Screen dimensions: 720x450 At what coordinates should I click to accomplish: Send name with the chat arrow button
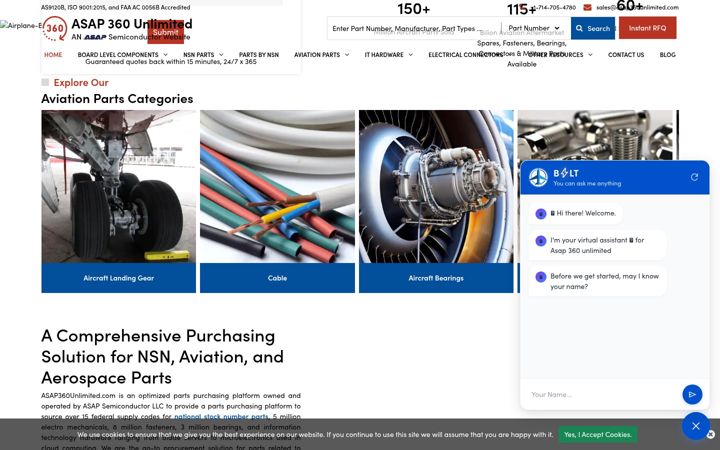[692, 394]
